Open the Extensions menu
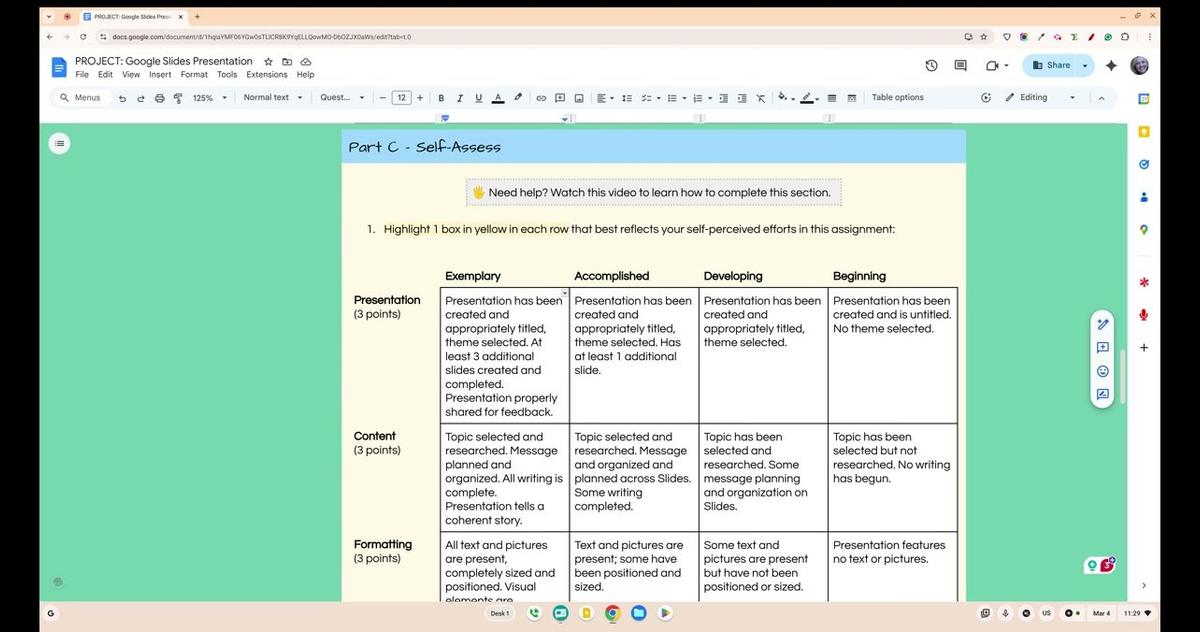This screenshot has width=1200, height=632. pyautogui.click(x=266, y=74)
